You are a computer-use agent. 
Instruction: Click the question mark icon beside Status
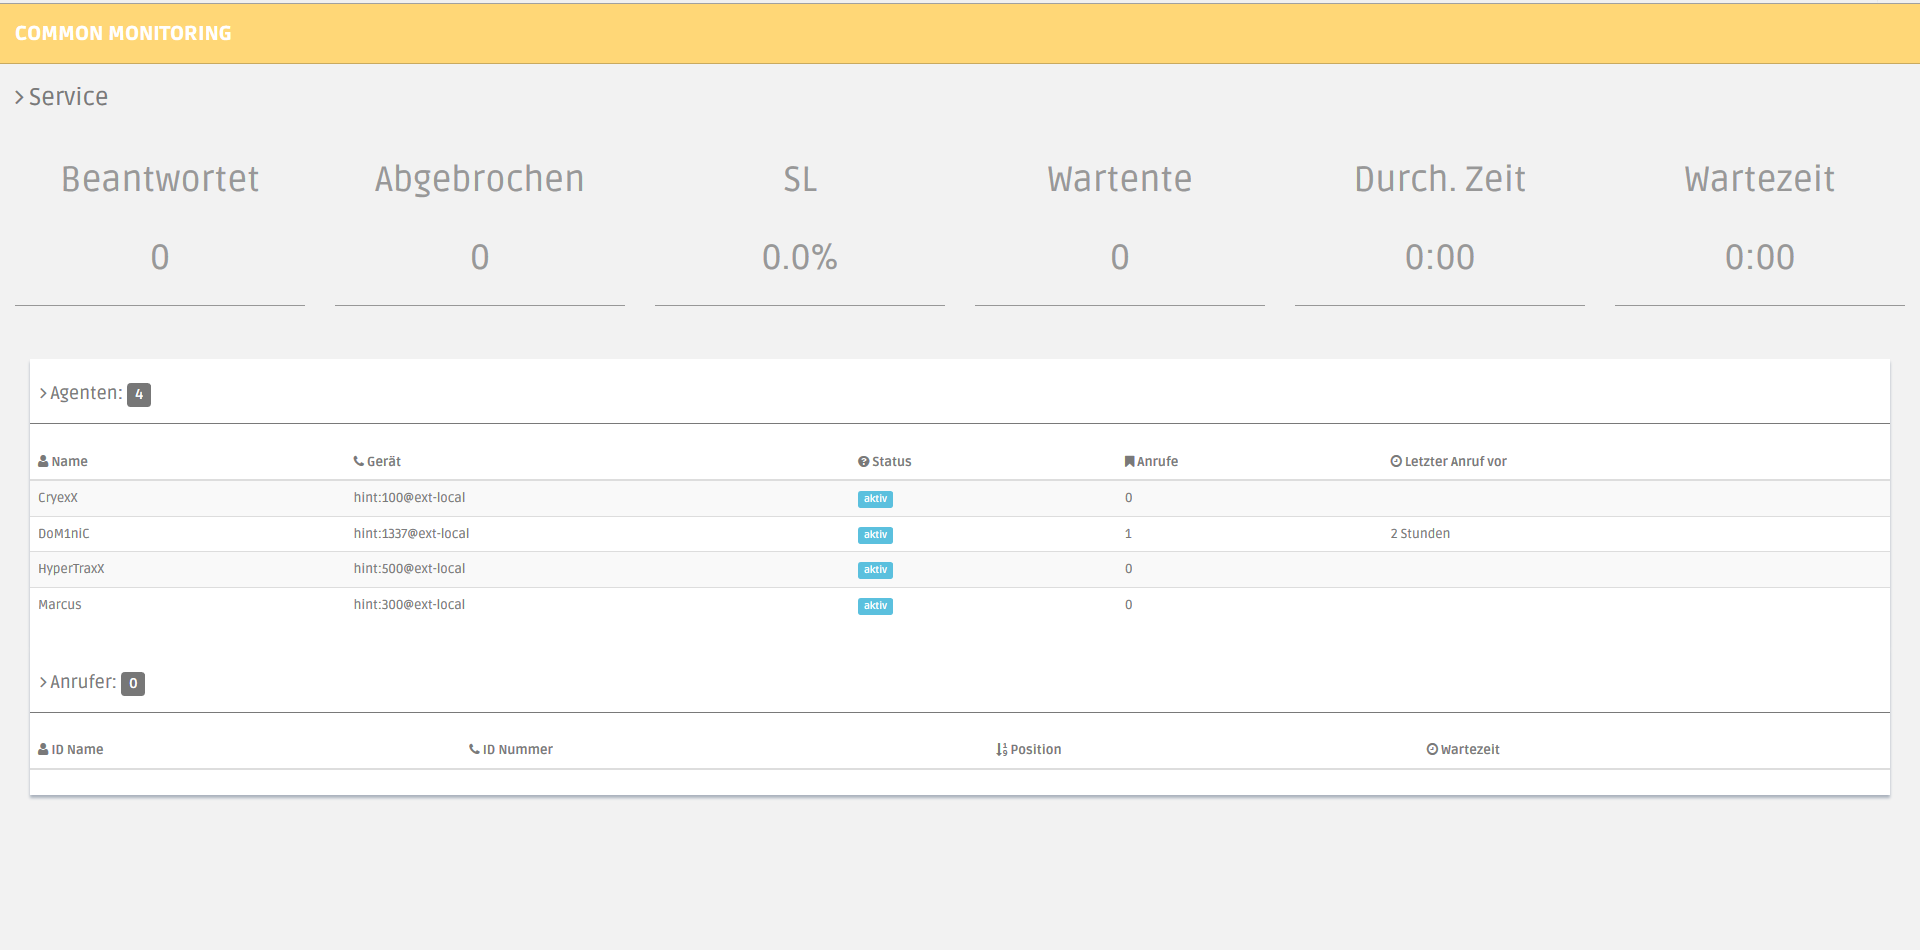pyautogui.click(x=863, y=461)
